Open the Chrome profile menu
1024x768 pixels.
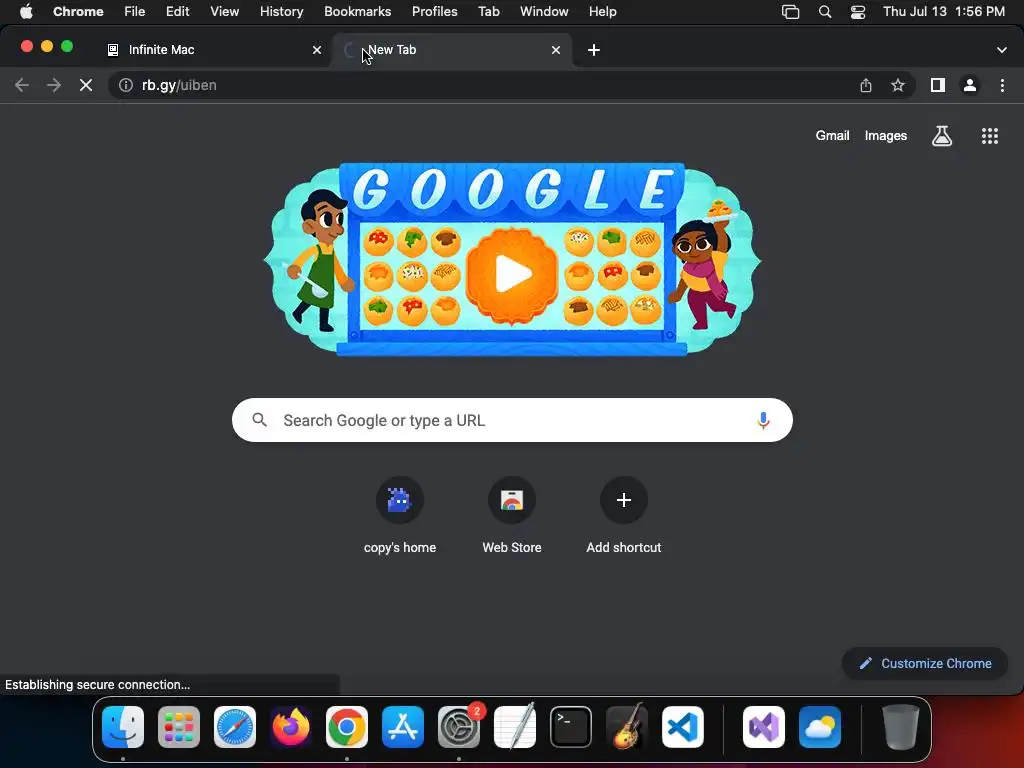pyautogui.click(x=970, y=86)
